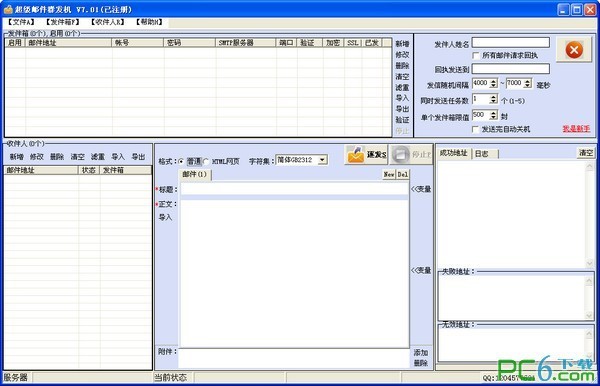Increase minimum random send interval spinner
This screenshot has height=386, width=600.
pyautogui.click(x=494, y=81)
